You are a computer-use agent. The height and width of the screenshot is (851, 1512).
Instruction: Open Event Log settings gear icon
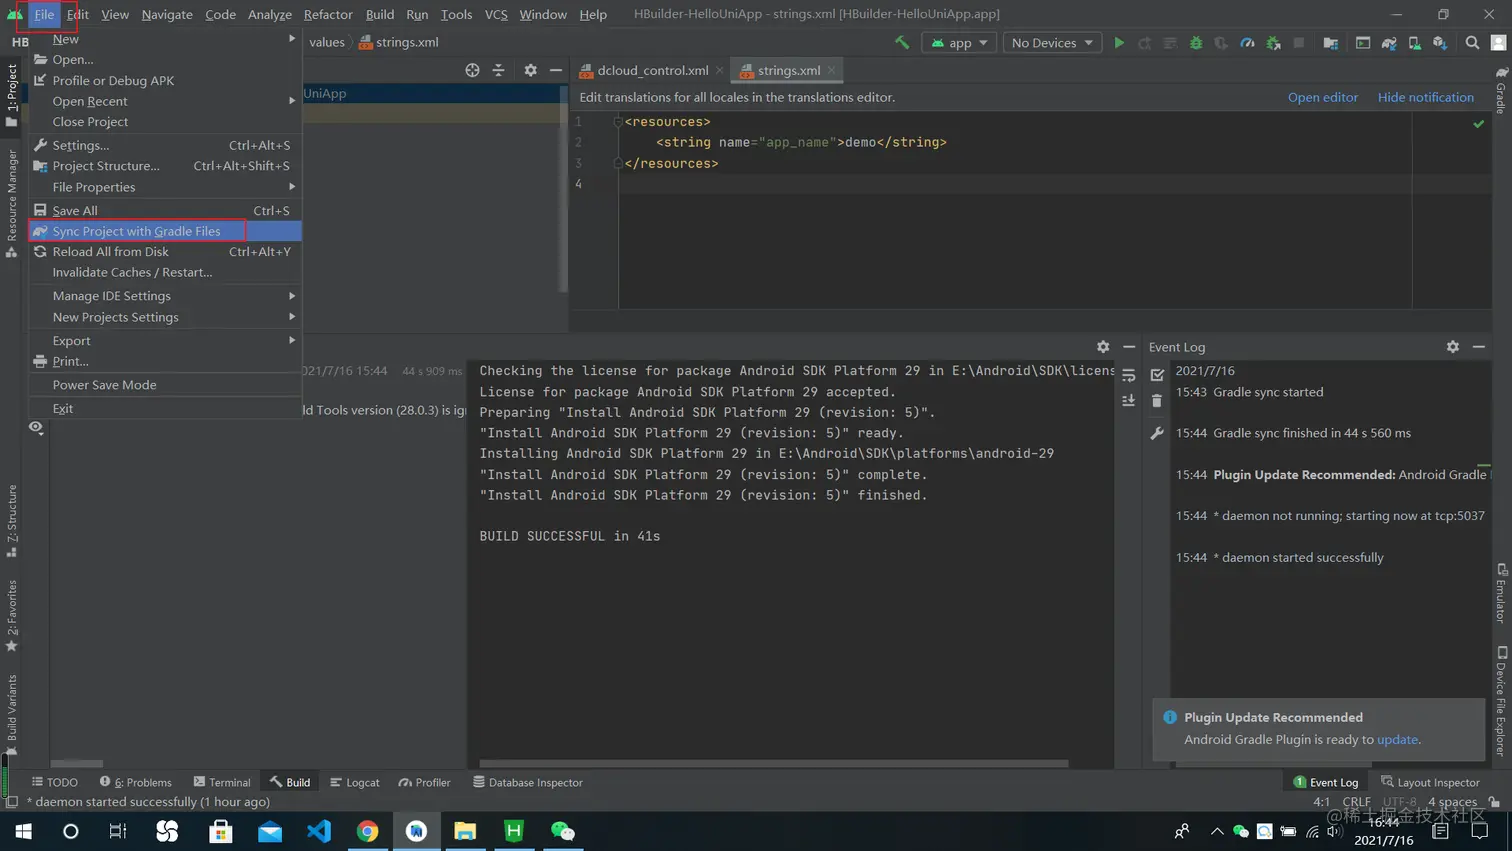tap(1452, 347)
